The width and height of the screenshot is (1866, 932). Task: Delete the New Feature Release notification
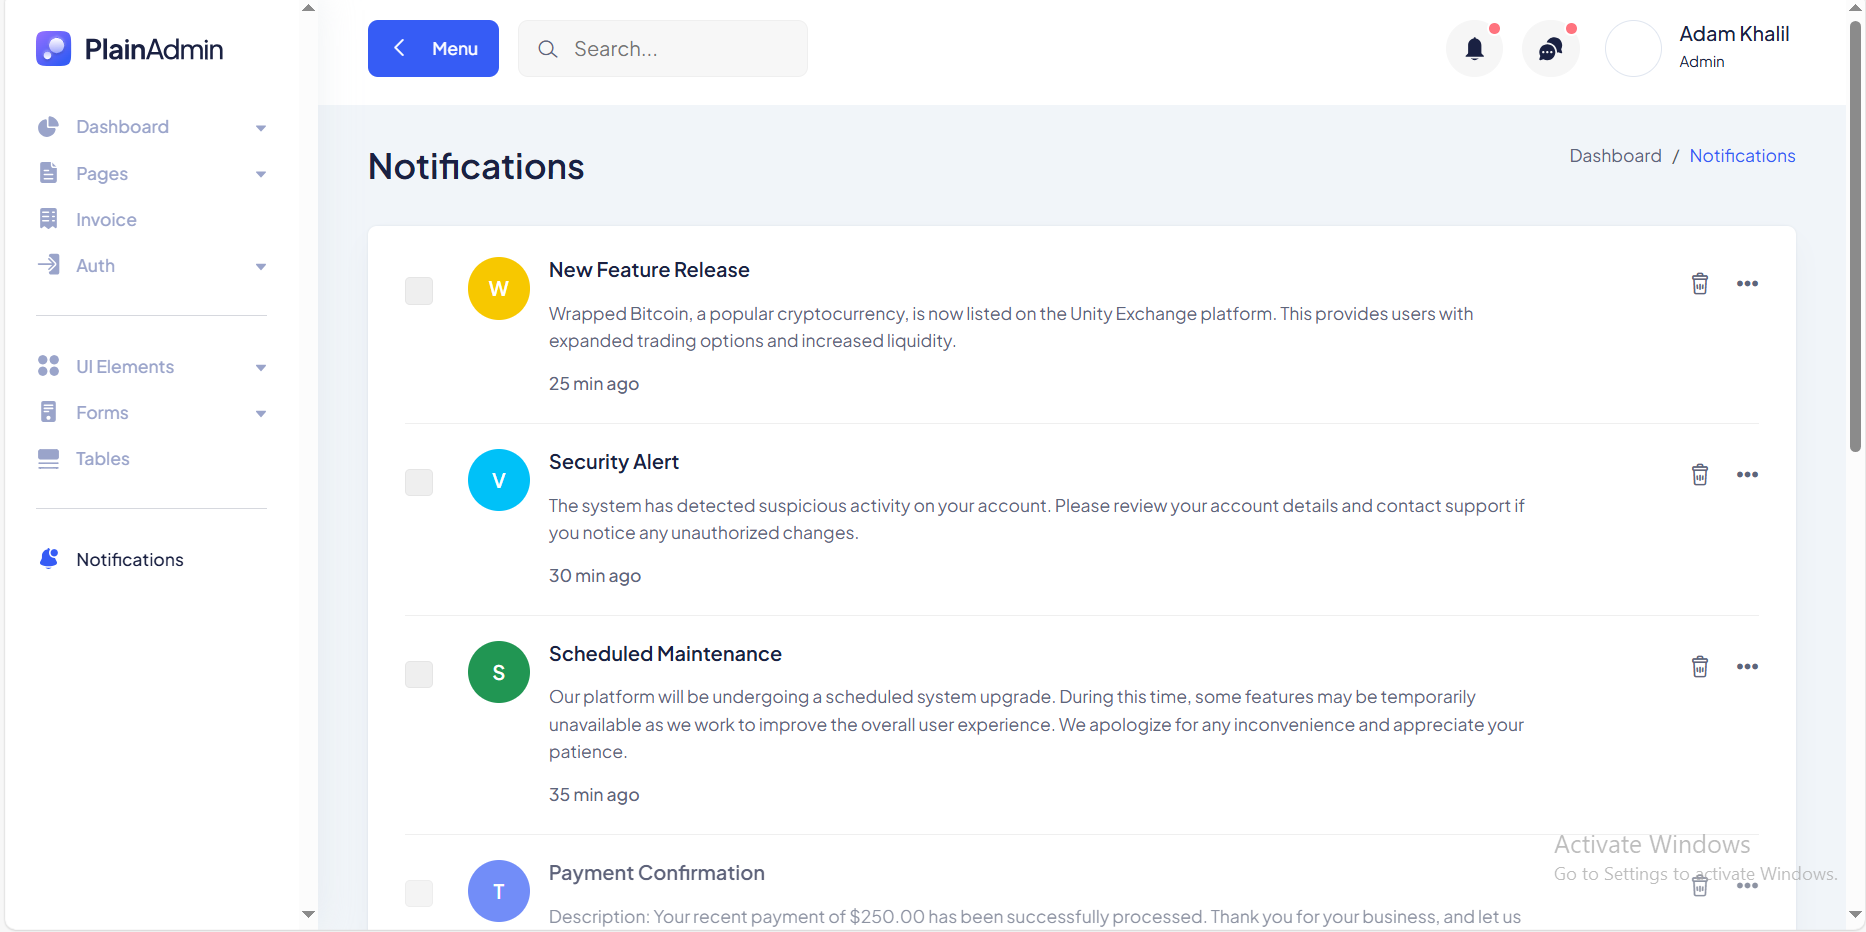pyautogui.click(x=1699, y=284)
